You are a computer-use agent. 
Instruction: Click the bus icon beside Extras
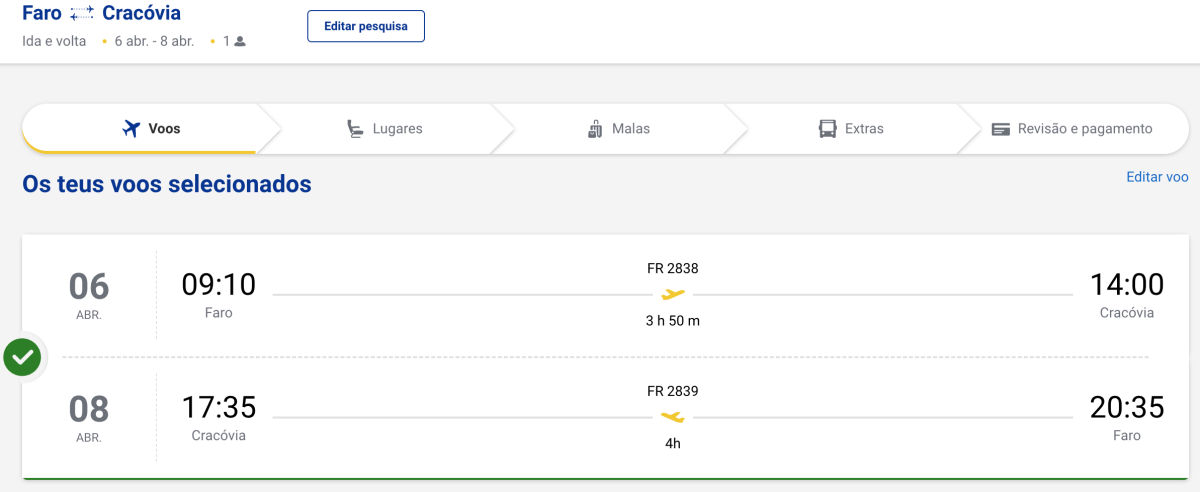pos(827,129)
